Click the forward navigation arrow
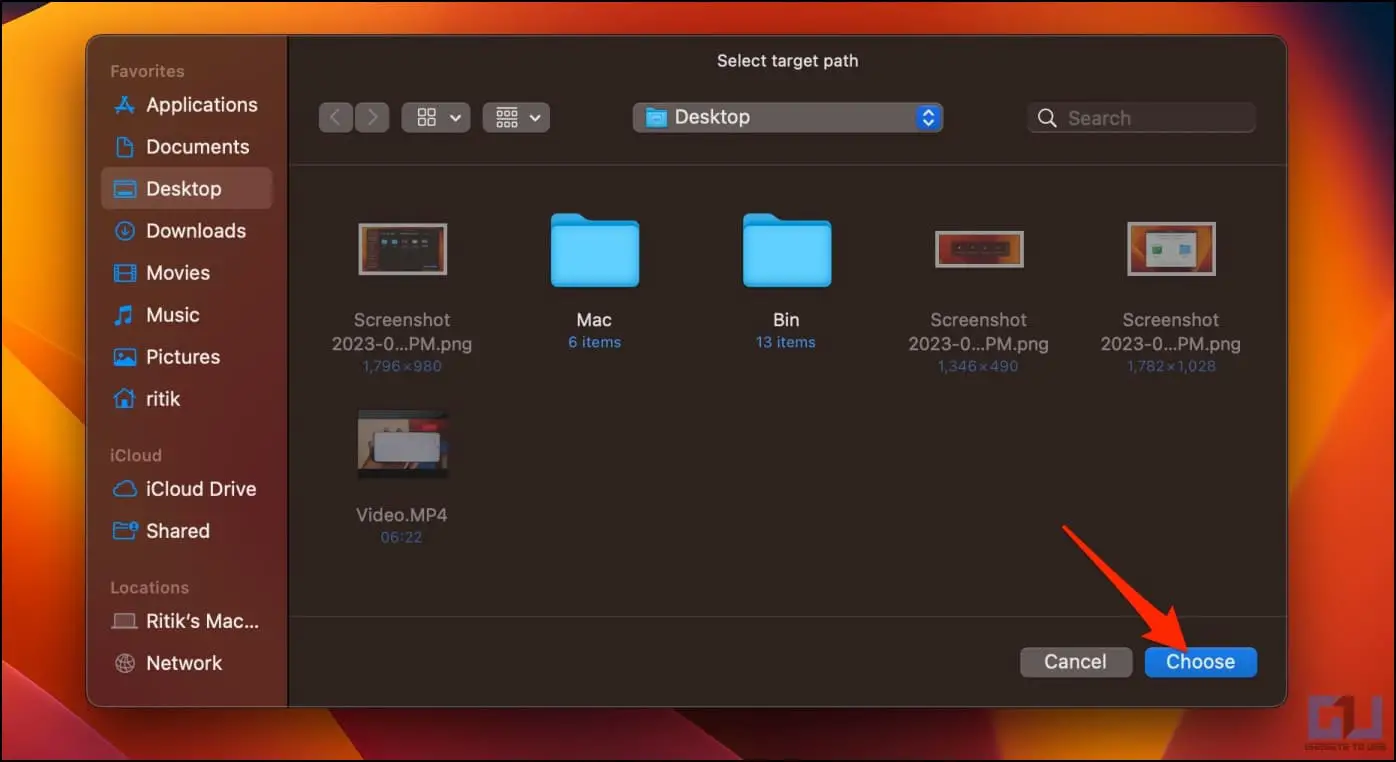 coord(372,118)
